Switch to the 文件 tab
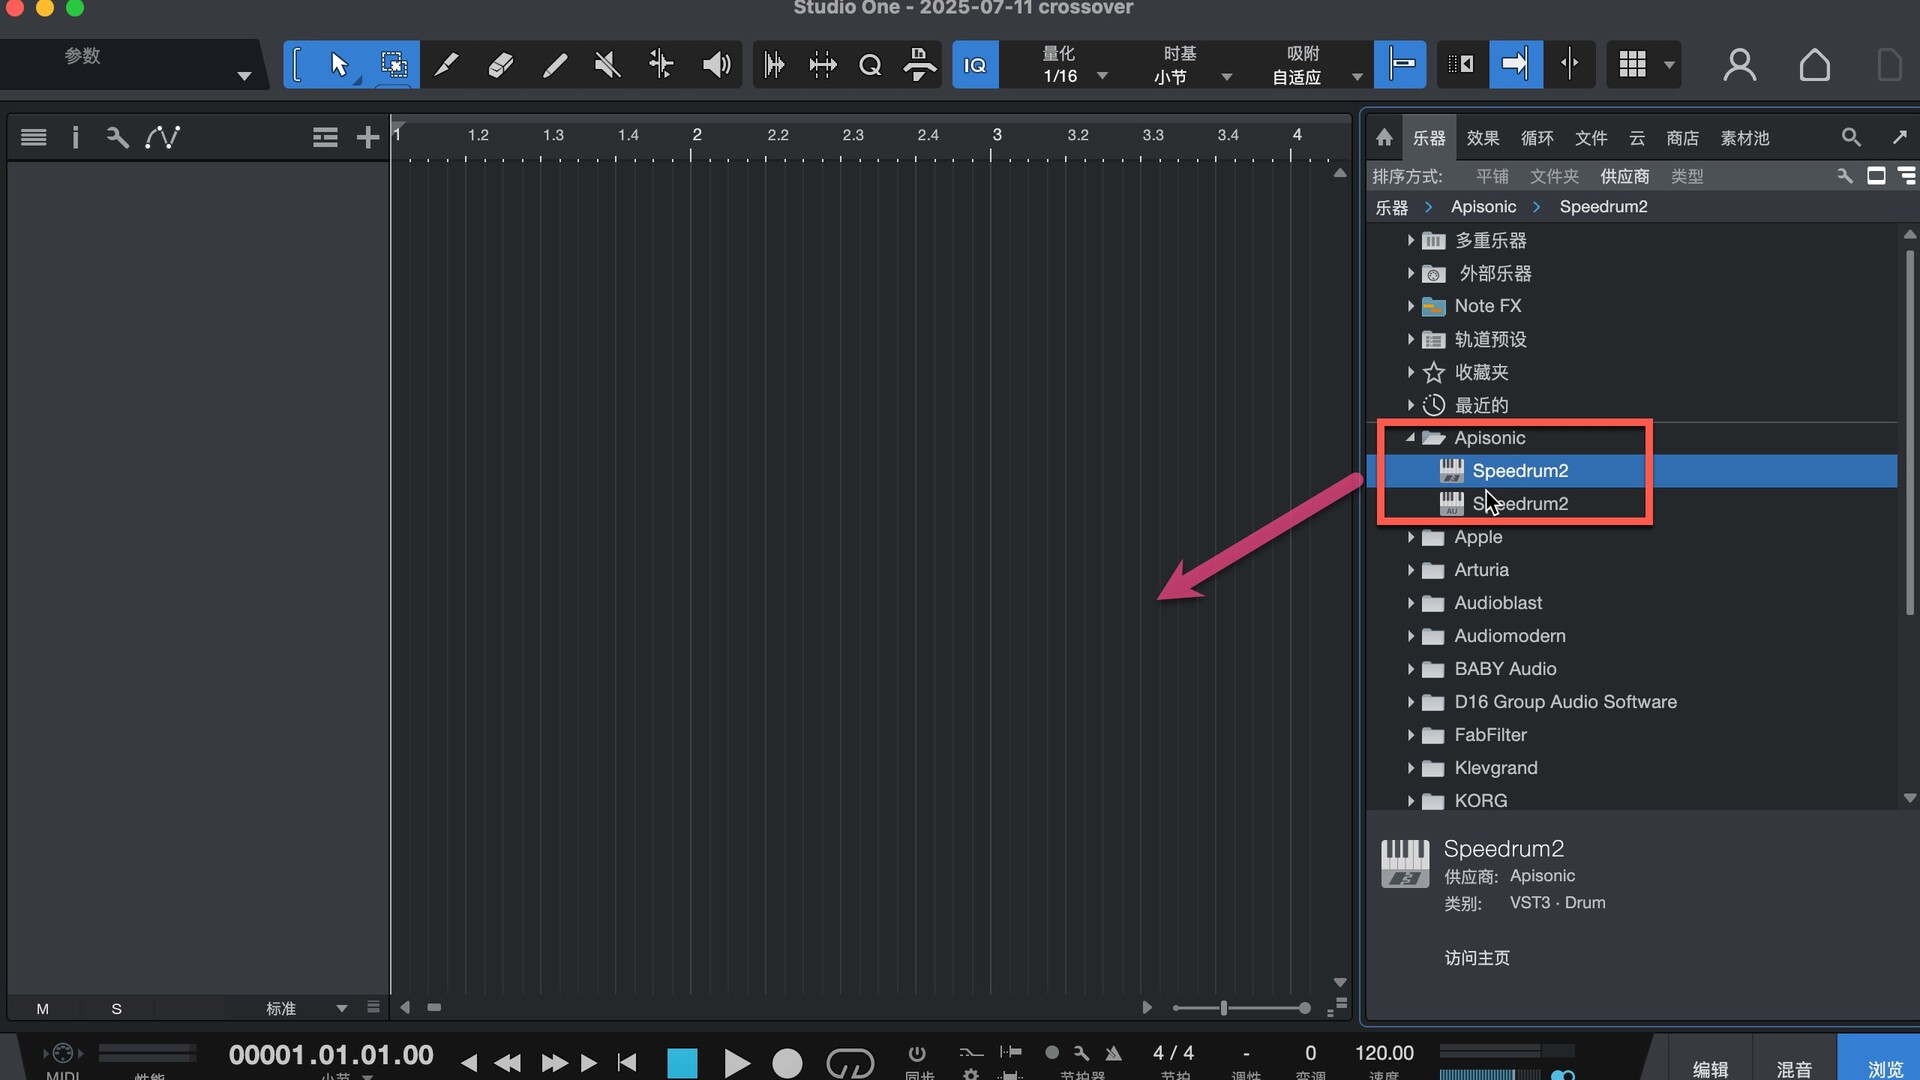The image size is (1920, 1080). pyautogui.click(x=1591, y=138)
